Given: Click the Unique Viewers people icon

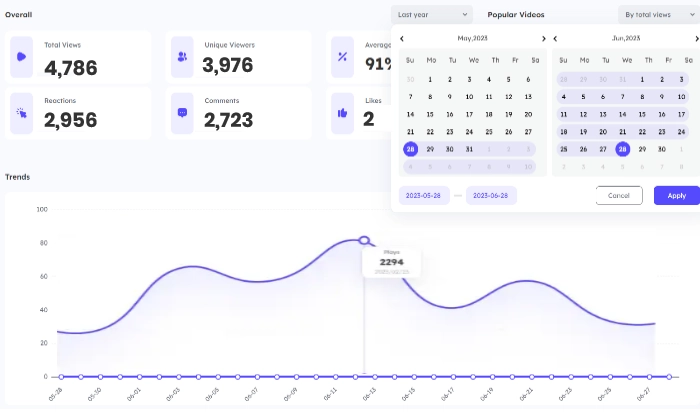Looking at the screenshot, I should pyautogui.click(x=182, y=57).
